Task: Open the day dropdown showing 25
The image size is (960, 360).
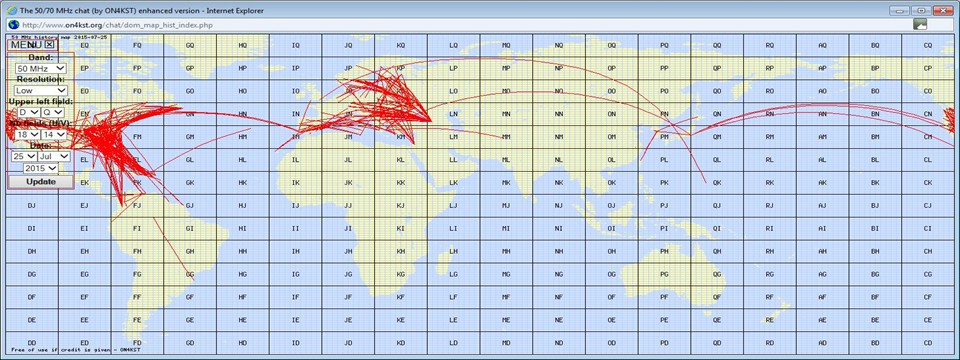Action: tap(24, 156)
